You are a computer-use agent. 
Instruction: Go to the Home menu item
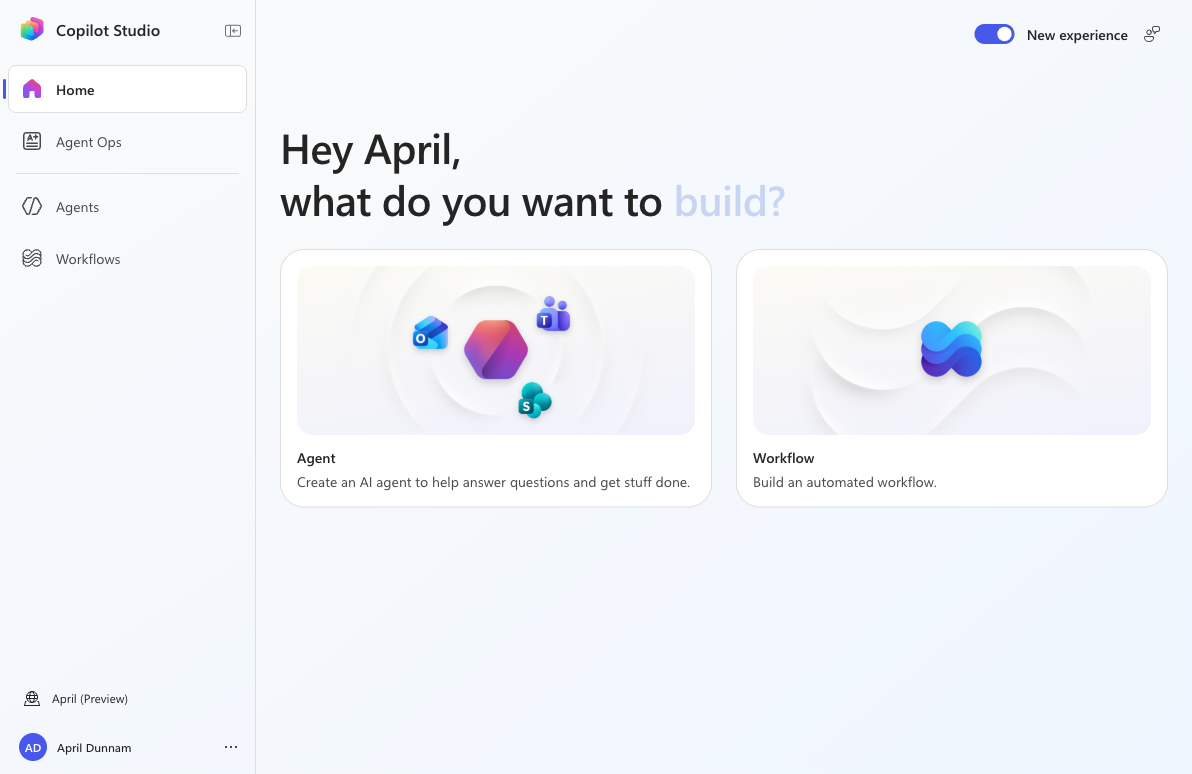pyautogui.click(x=128, y=89)
